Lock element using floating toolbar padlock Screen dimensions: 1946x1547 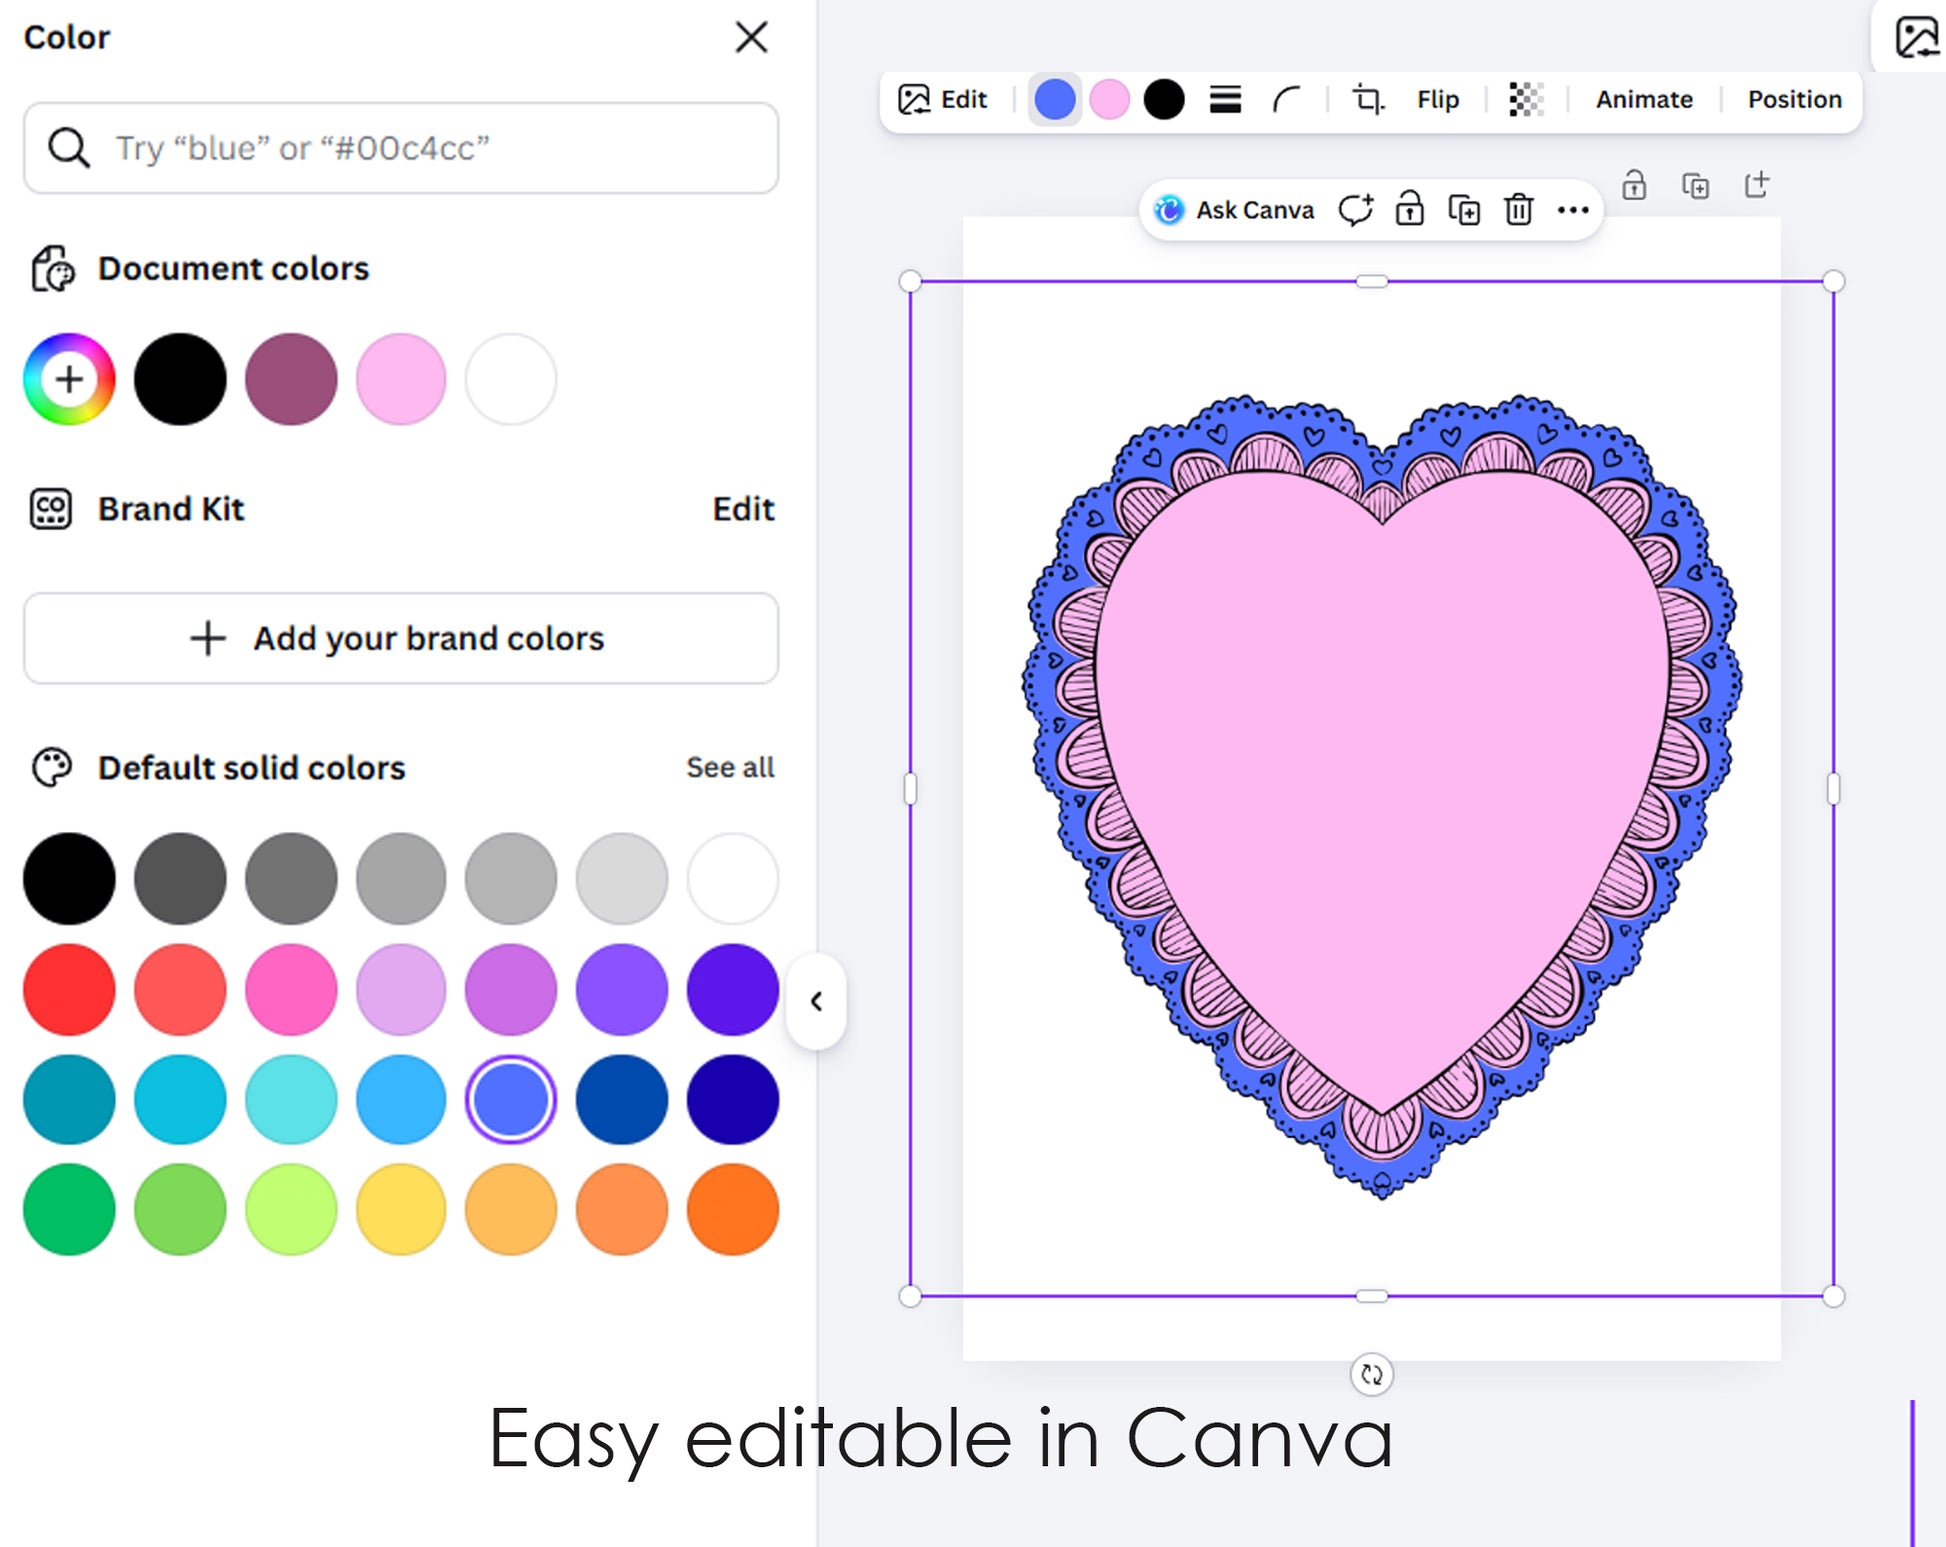coord(1409,210)
